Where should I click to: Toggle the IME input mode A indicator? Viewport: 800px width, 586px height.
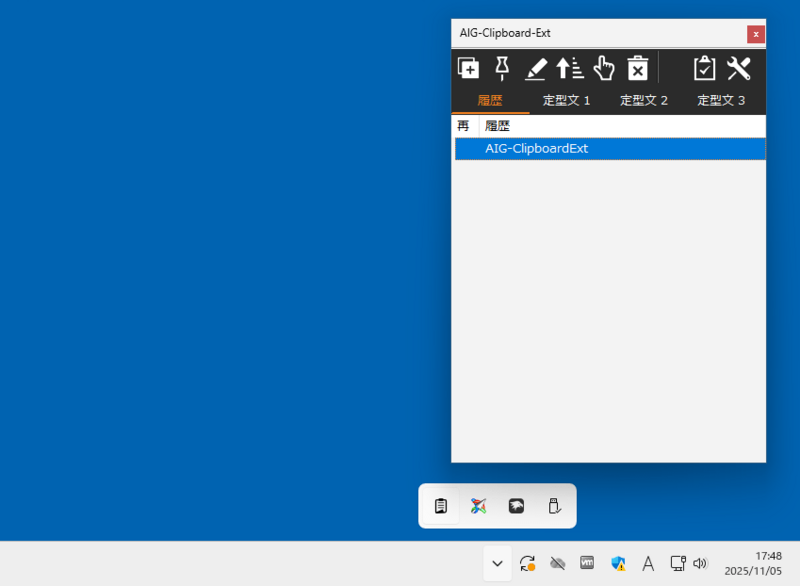[648, 563]
